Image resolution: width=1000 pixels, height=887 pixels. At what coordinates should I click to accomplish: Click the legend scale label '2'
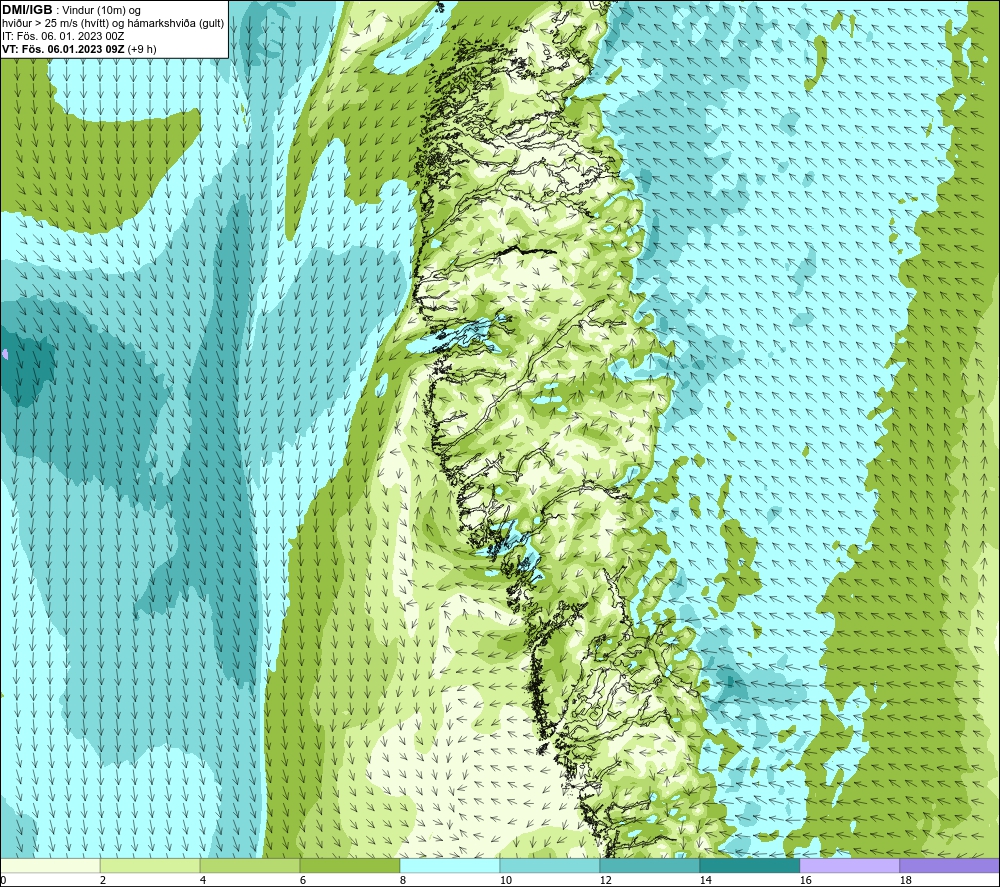[x=103, y=880]
